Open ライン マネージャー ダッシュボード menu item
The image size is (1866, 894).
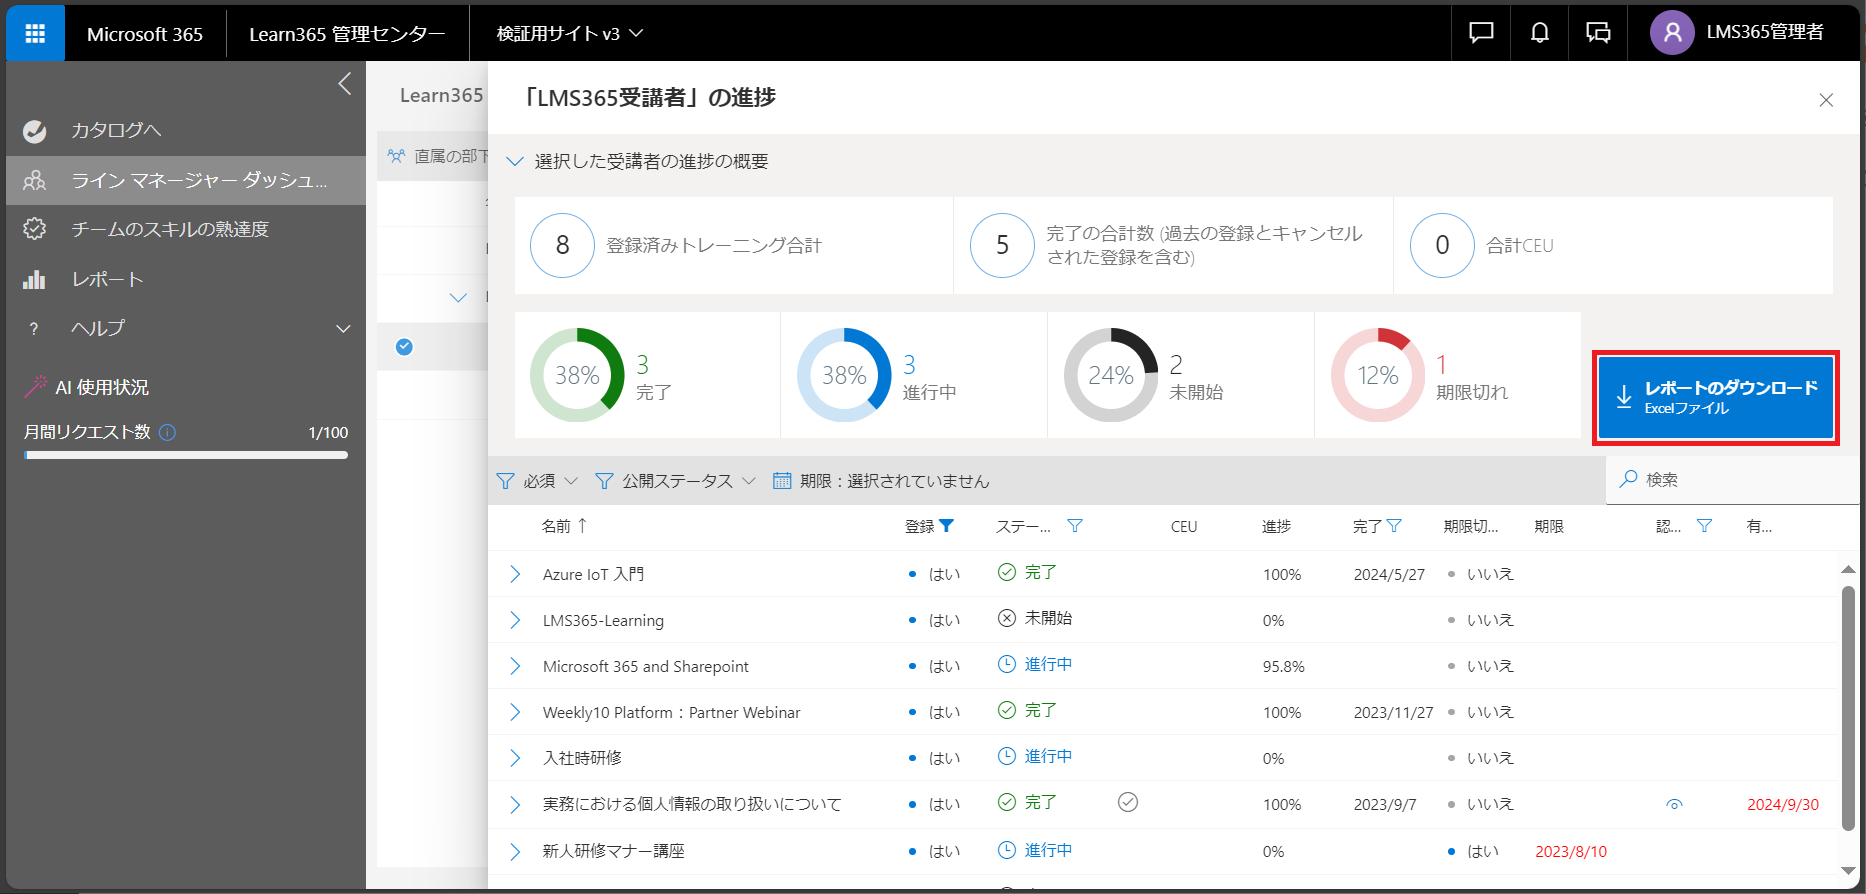pos(186,180)
